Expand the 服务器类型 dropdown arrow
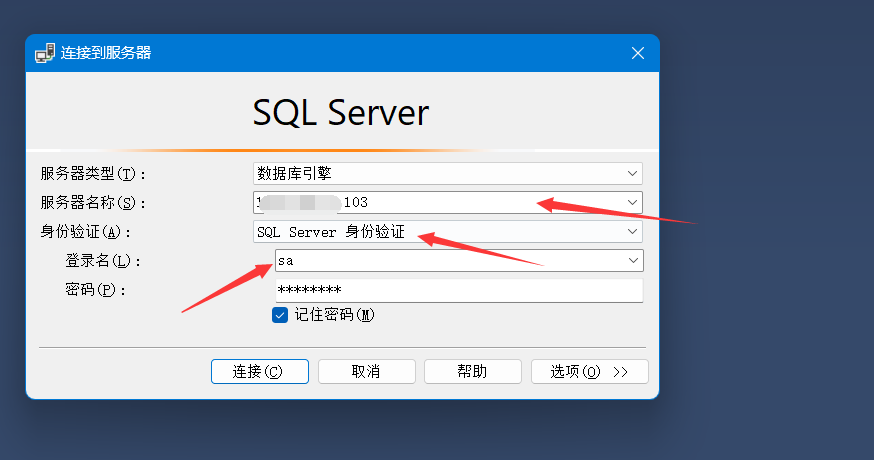 click(x=631, y=173)
